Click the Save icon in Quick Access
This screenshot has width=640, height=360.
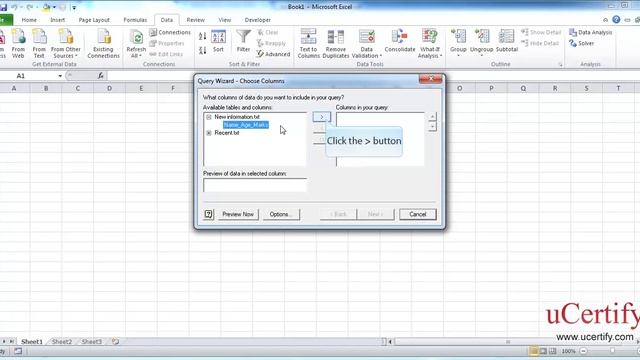tap(3, 7)
